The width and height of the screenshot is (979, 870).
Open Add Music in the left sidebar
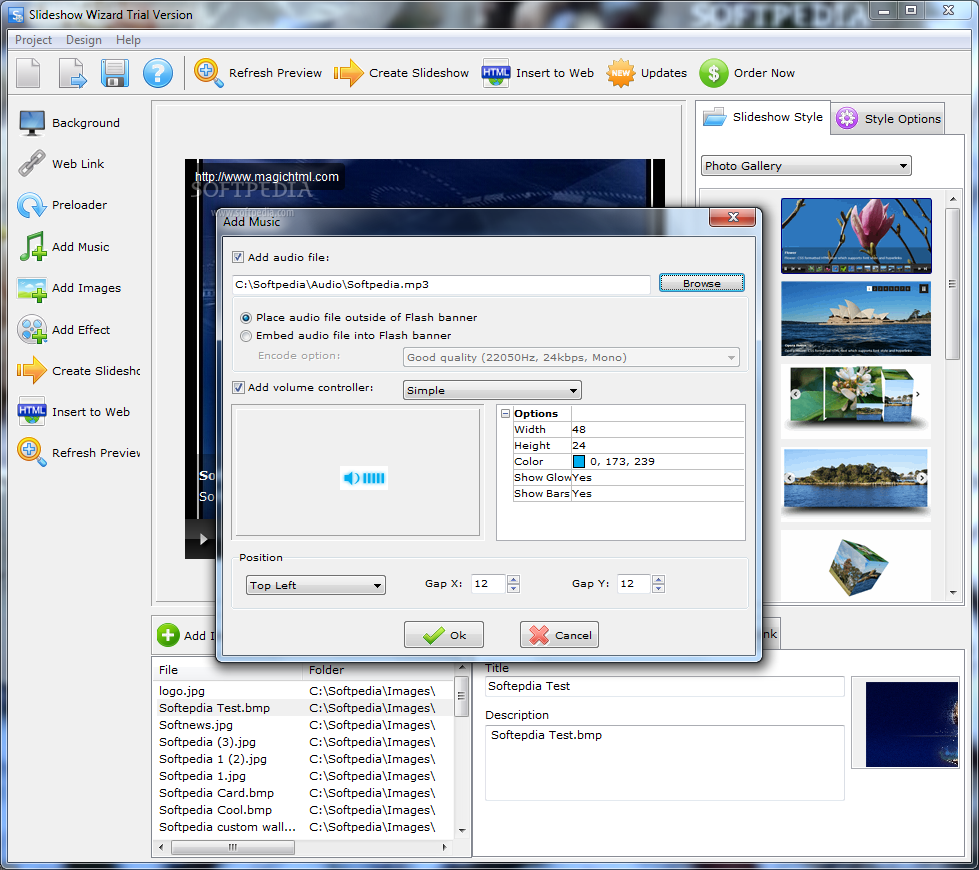coord(64,247)
